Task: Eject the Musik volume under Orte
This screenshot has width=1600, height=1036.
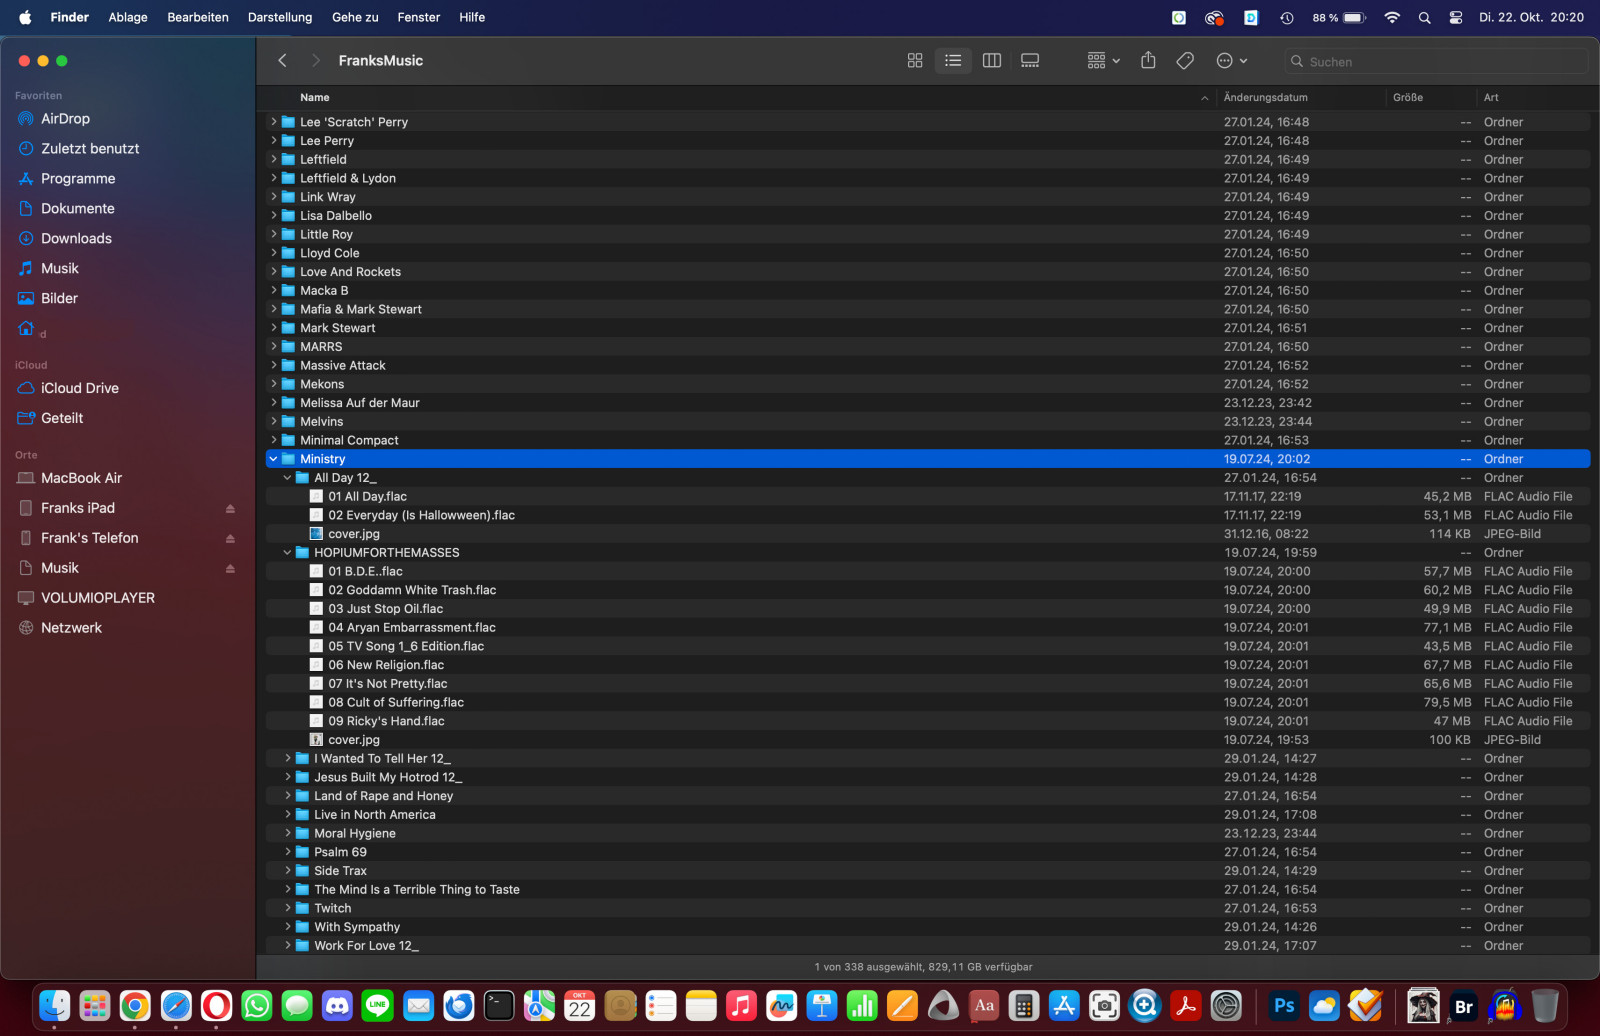Action: (230, 569)
